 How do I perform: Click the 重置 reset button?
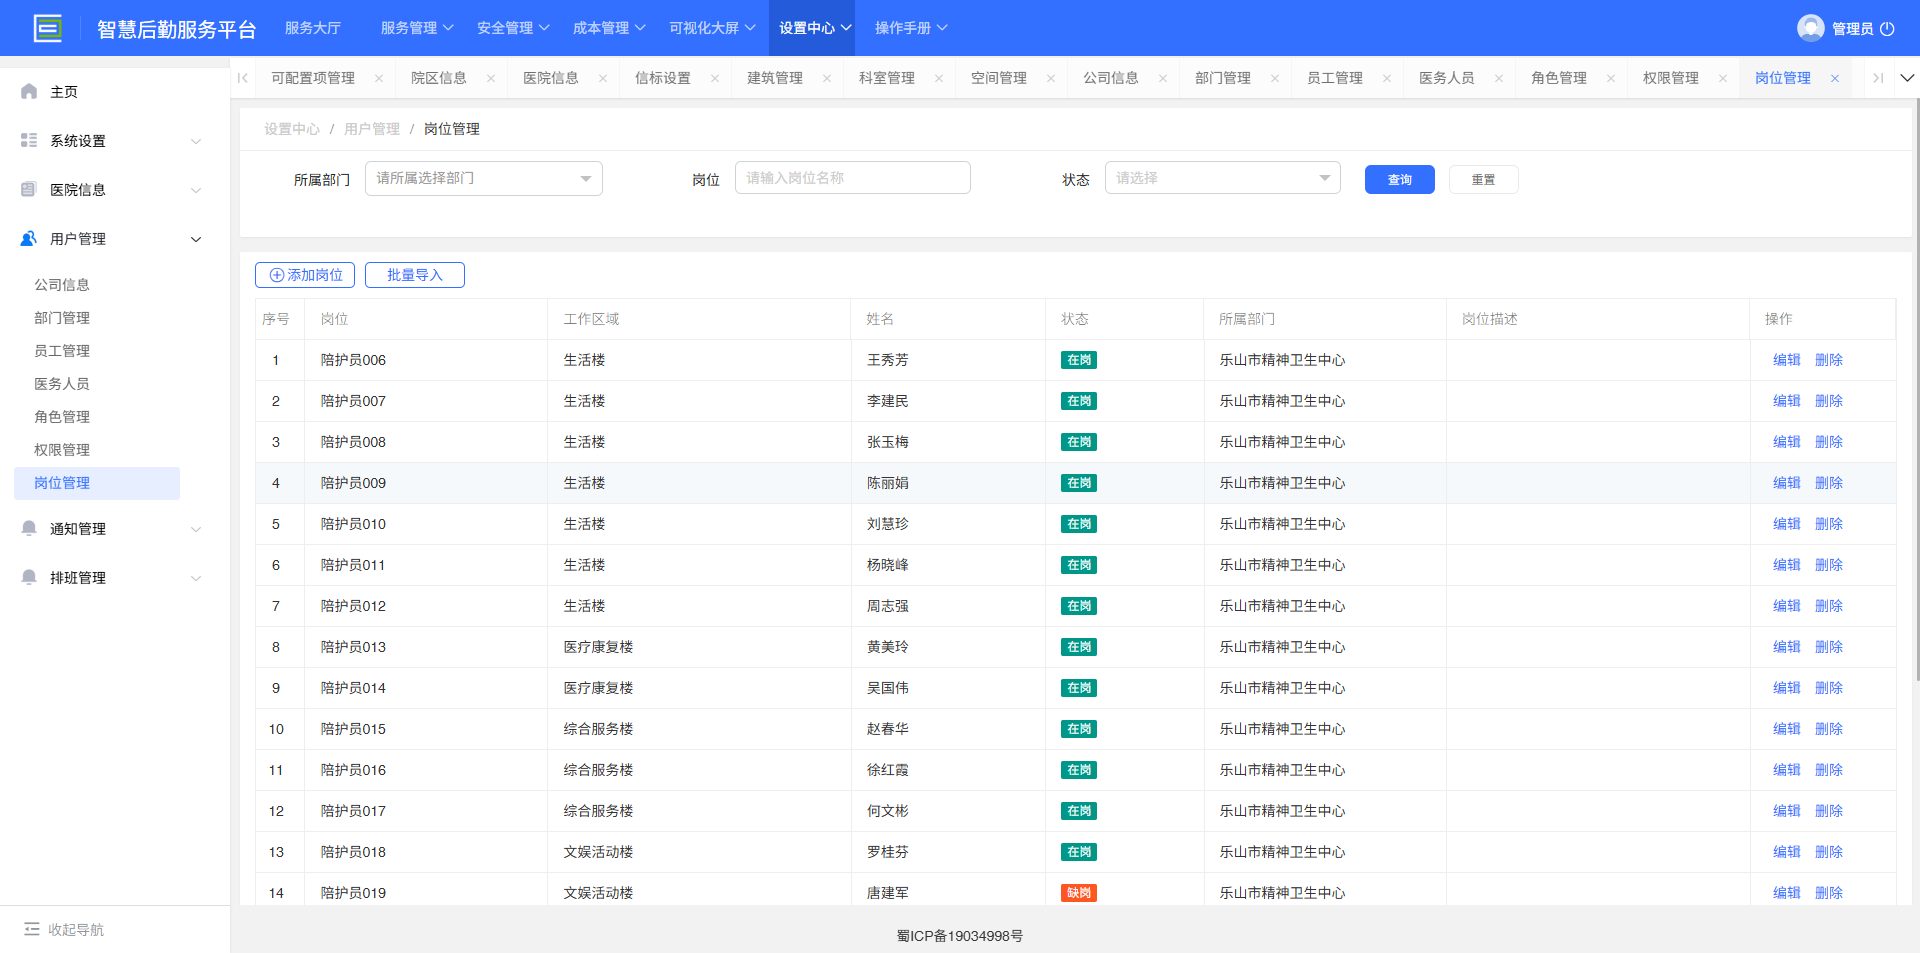(x=1484, y=180)
